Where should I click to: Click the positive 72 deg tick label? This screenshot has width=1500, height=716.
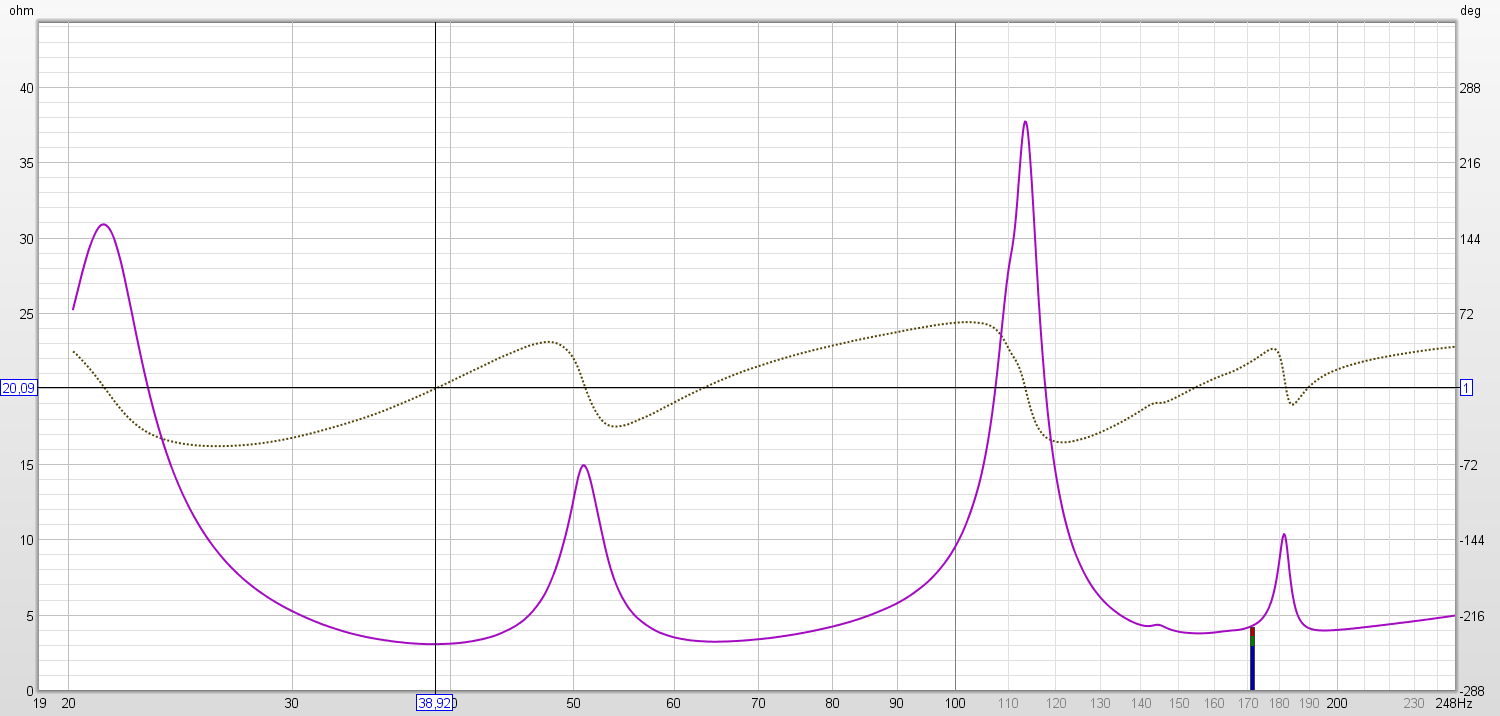tap(1467, 314)
